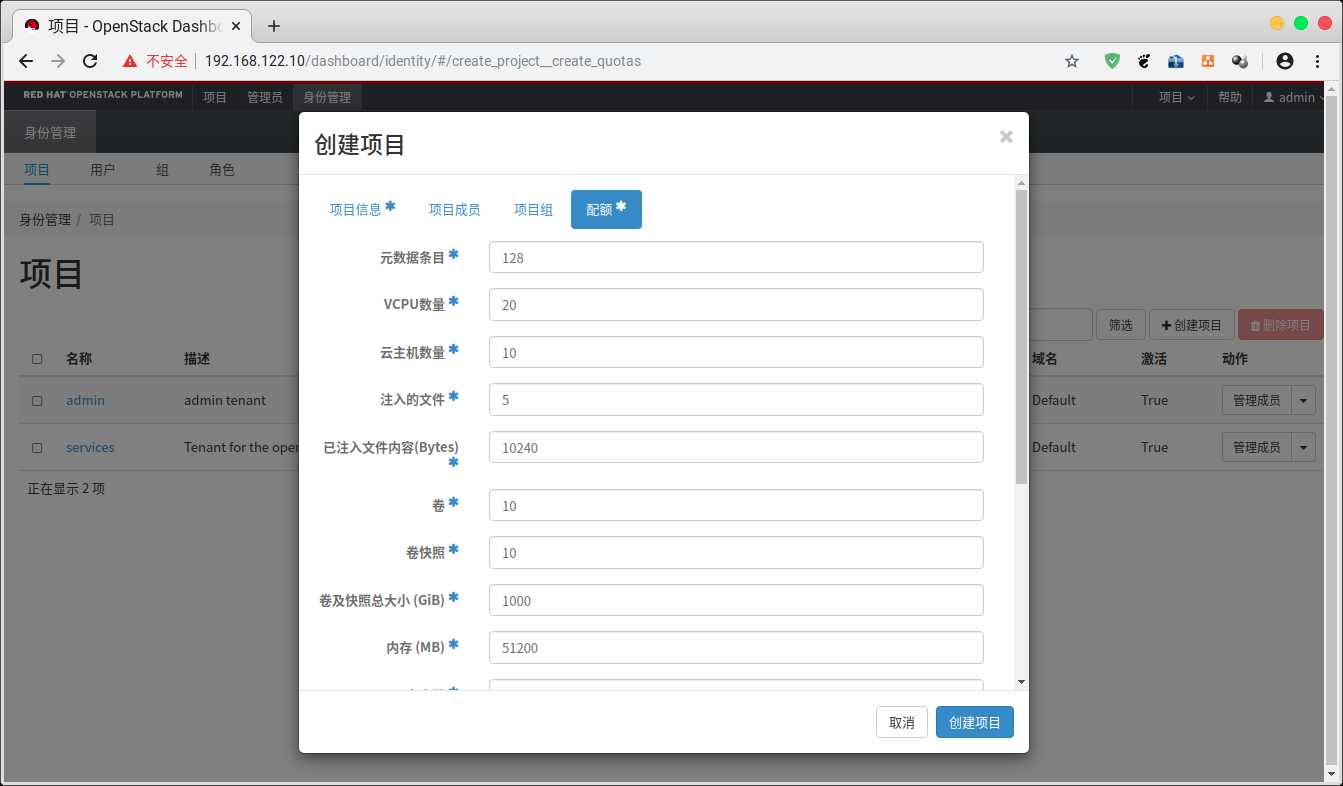Click the 筛选 filter button
1343x786 pixels.
(x=1121, y=325)
